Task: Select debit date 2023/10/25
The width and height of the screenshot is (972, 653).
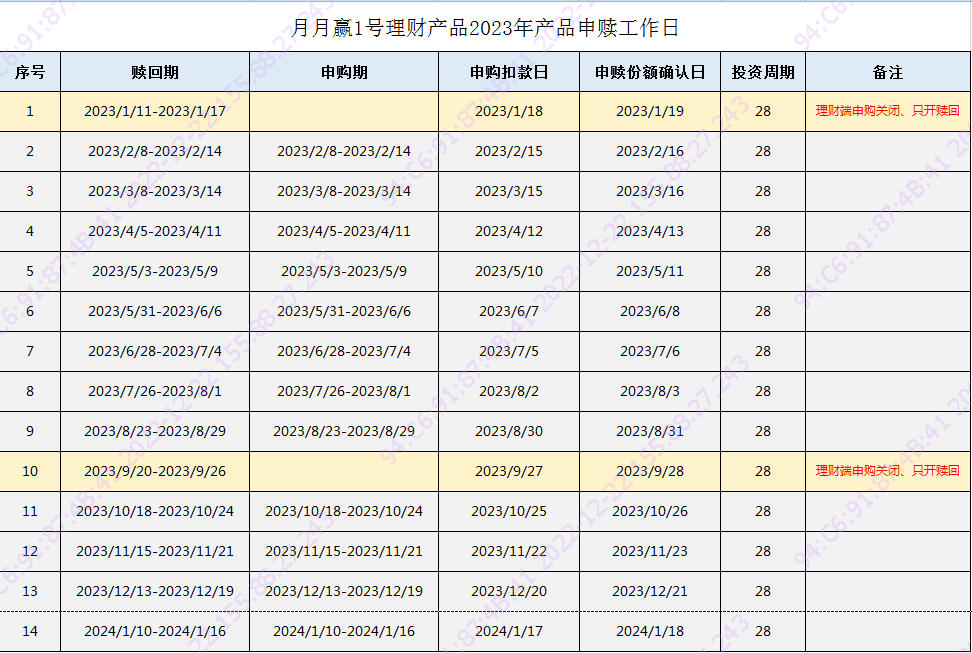Action: 509,512
